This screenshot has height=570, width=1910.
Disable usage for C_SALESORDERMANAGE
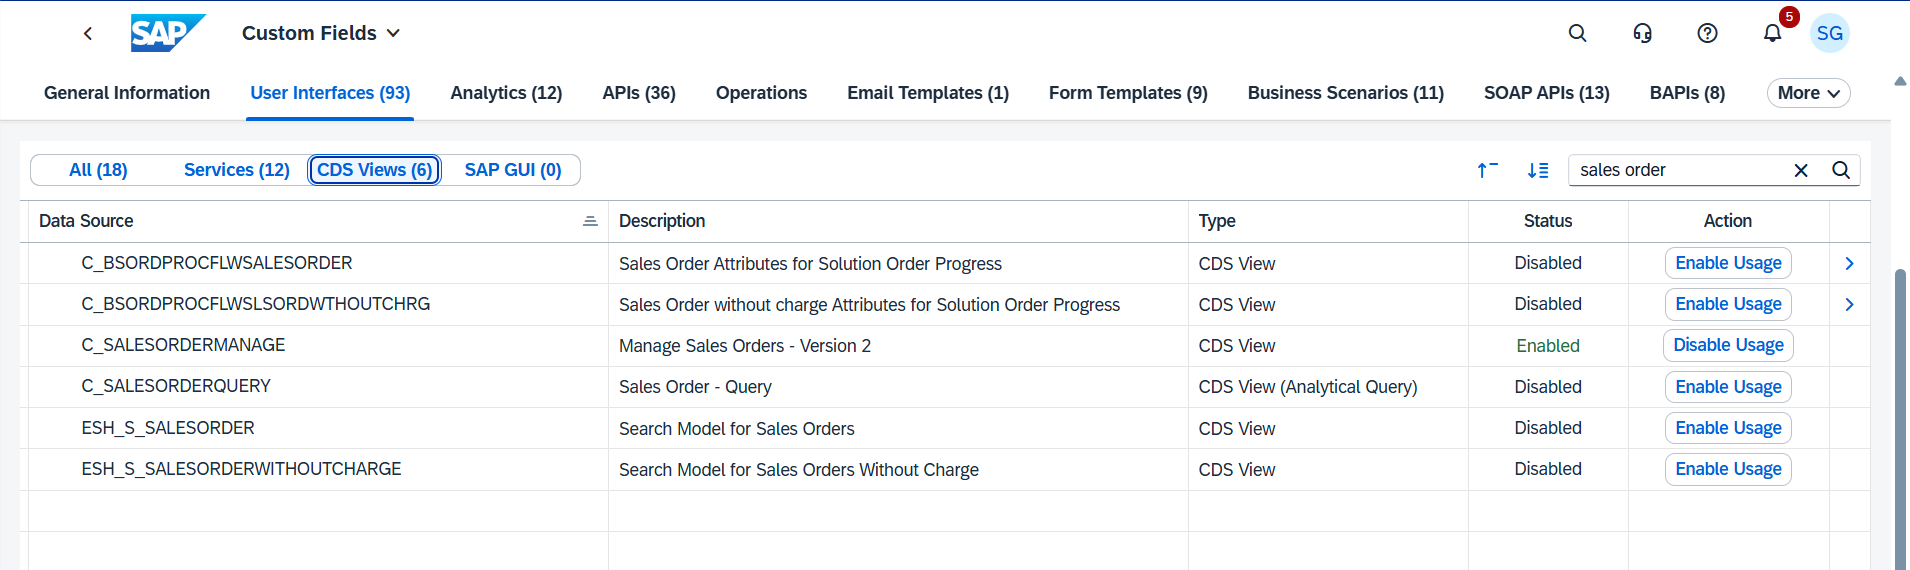1728,345
